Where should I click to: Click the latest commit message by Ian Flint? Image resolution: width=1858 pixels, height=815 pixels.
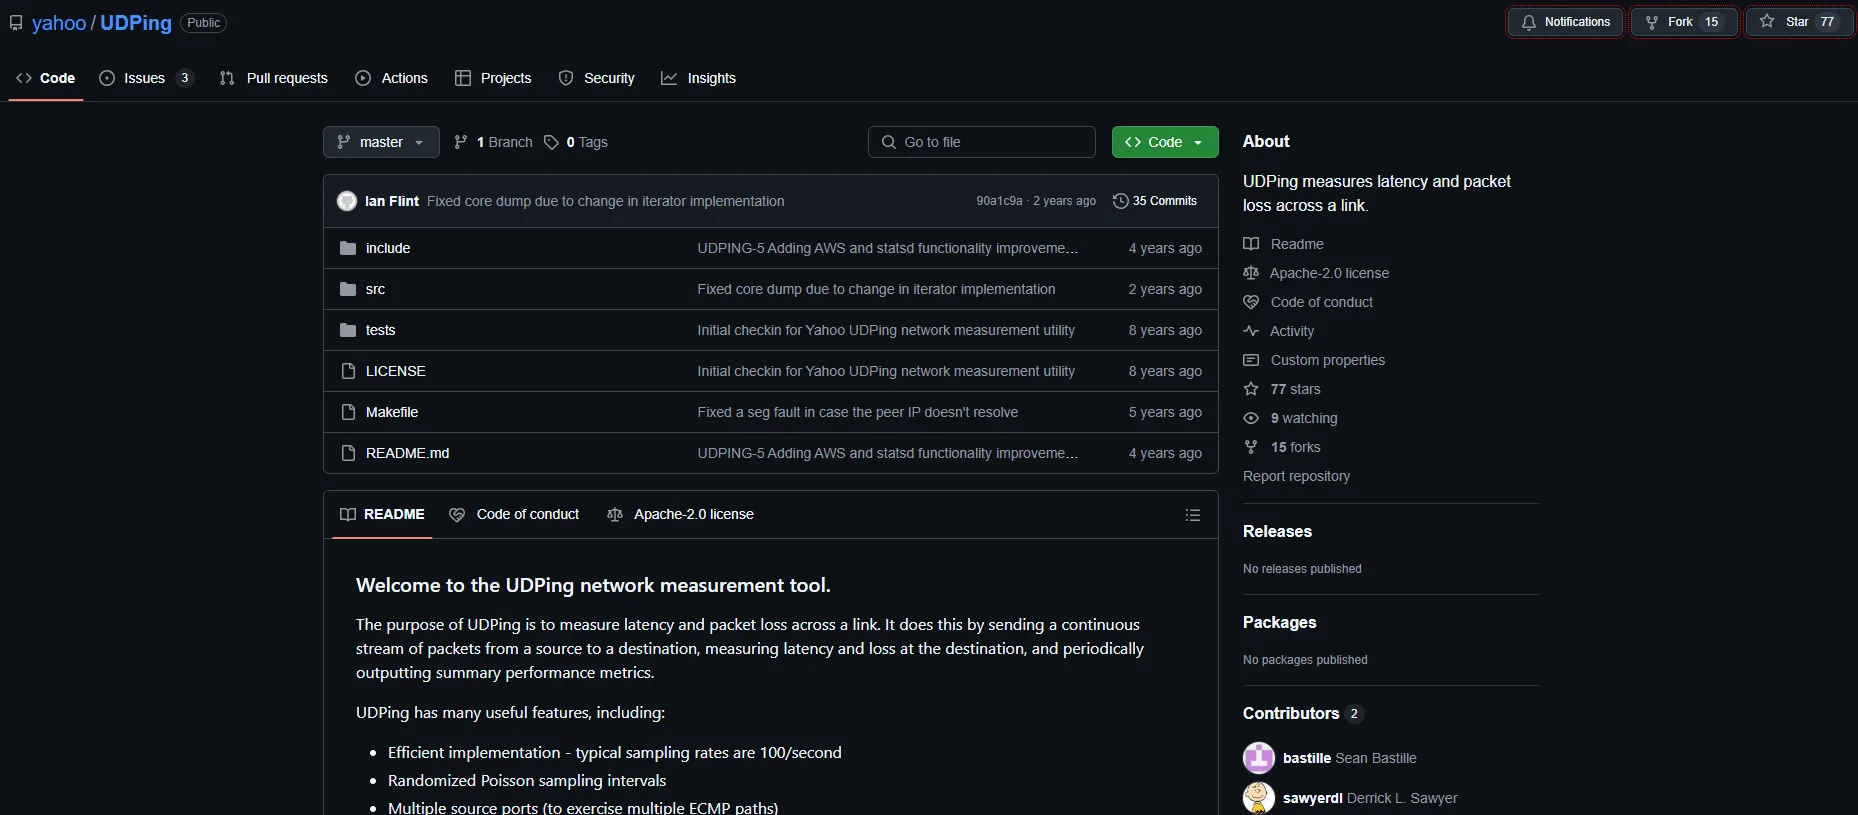606,201
